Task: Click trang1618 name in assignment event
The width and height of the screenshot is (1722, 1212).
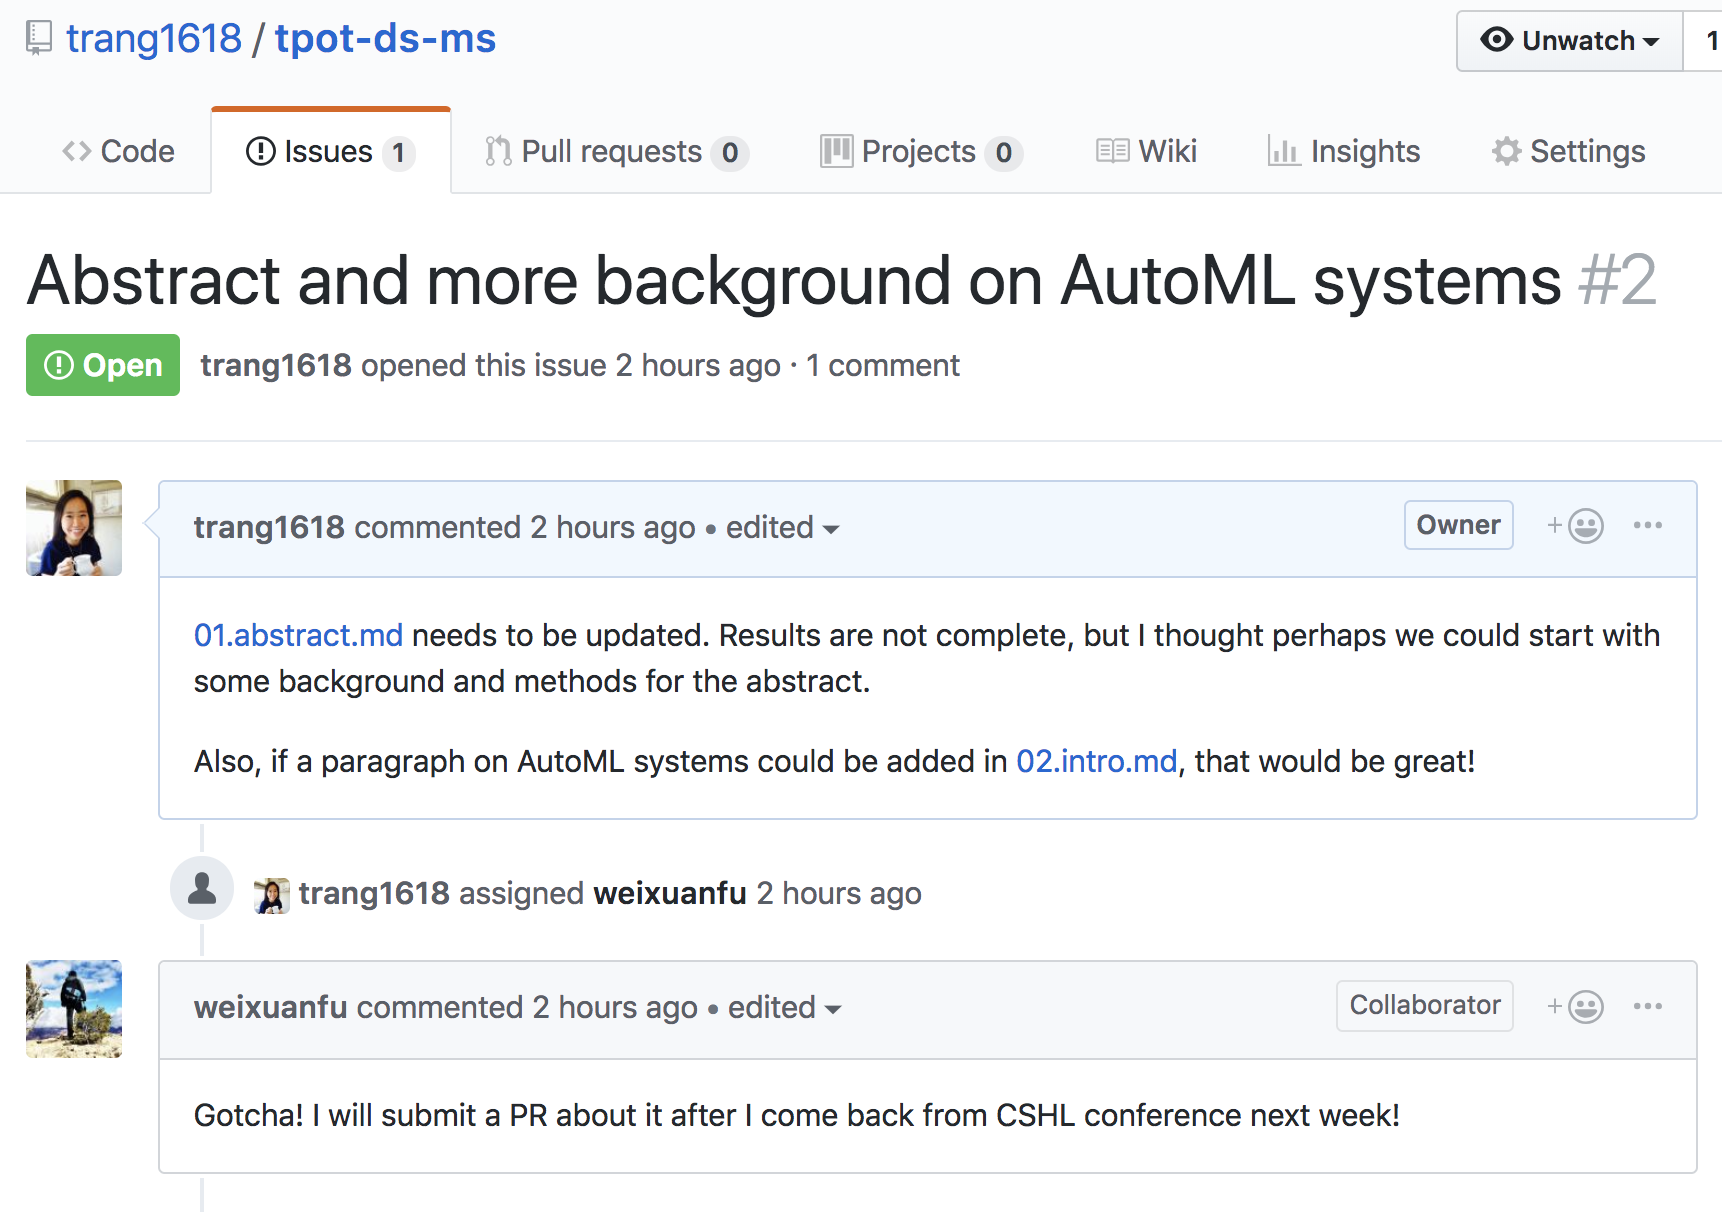Action: tap(374, 893)
